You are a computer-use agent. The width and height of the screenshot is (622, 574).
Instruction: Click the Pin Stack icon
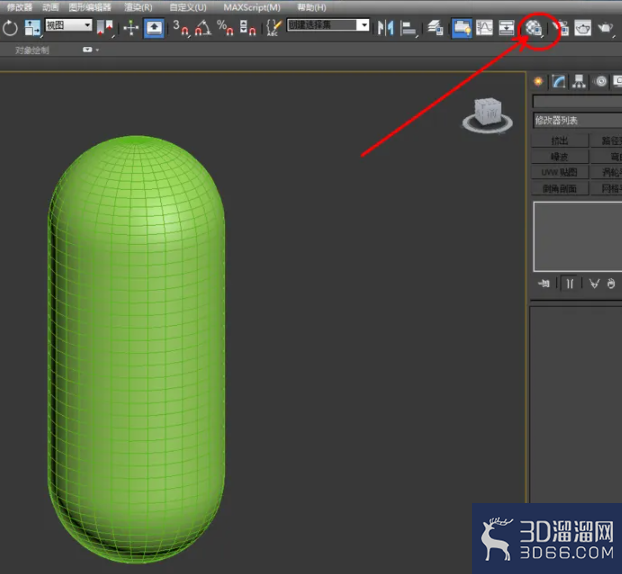(x=544, y=283)
